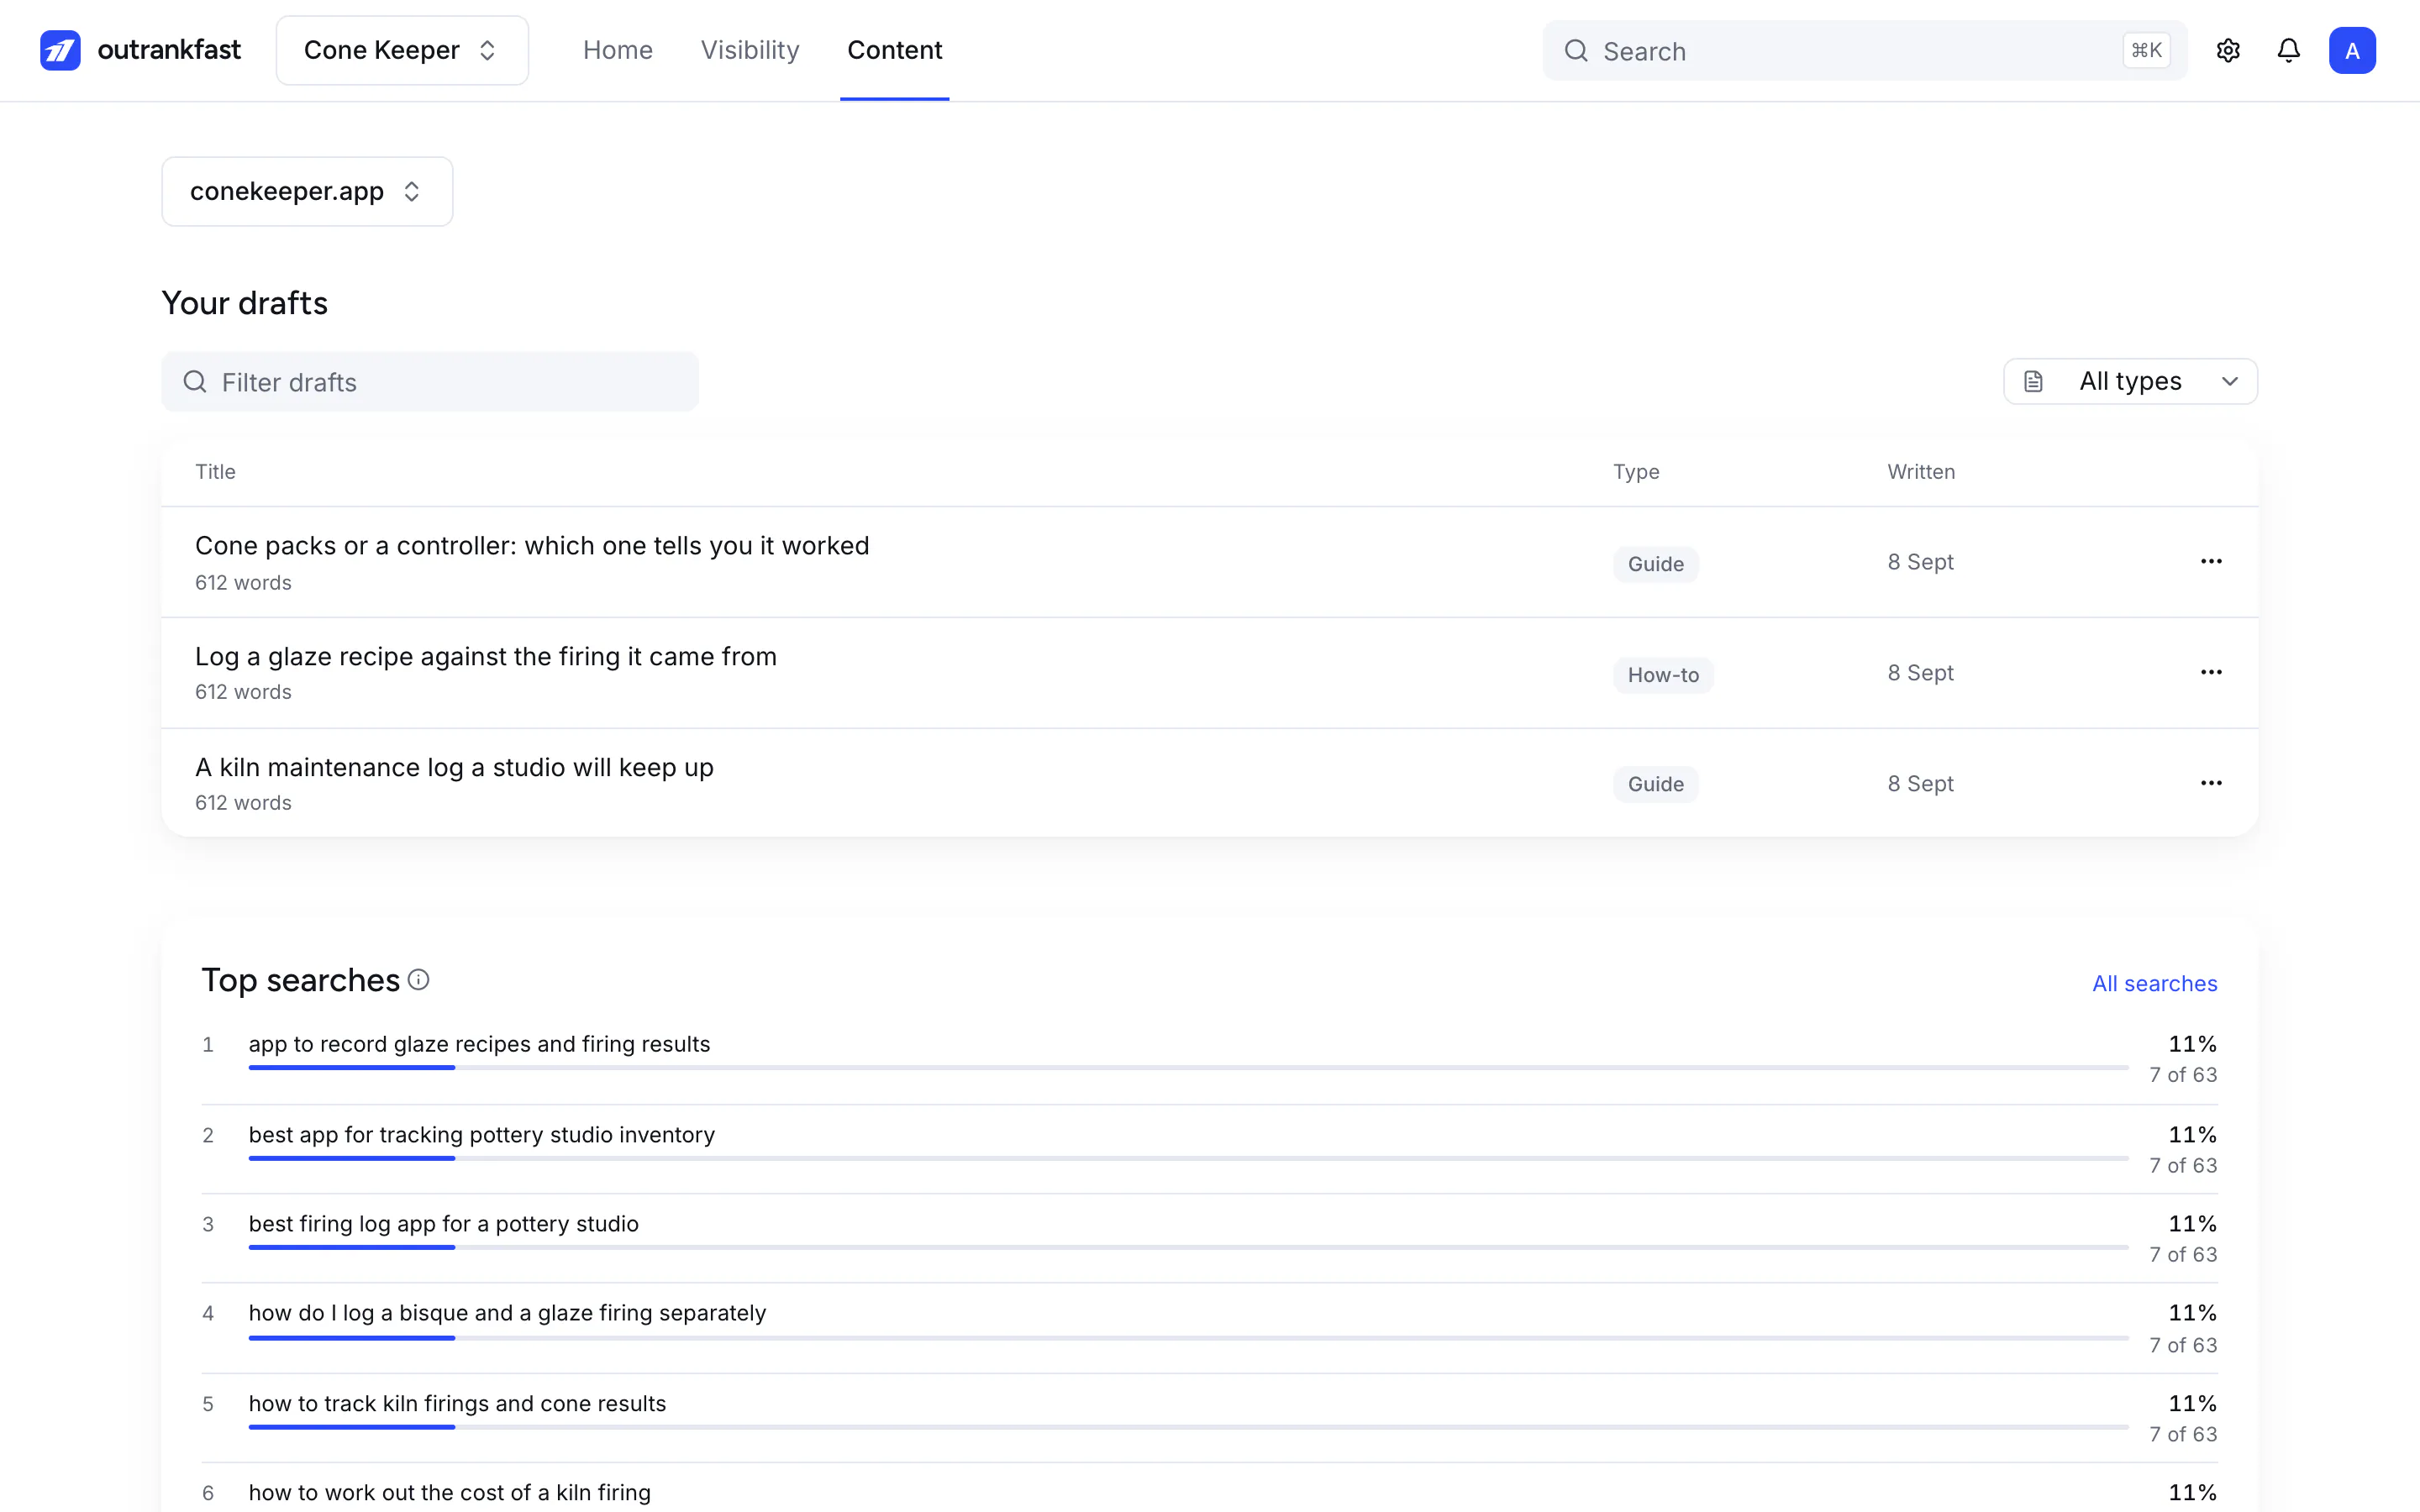Expand the All types filter dropdown
The image size is (2420, 1512).
[x=2130, y=382]
